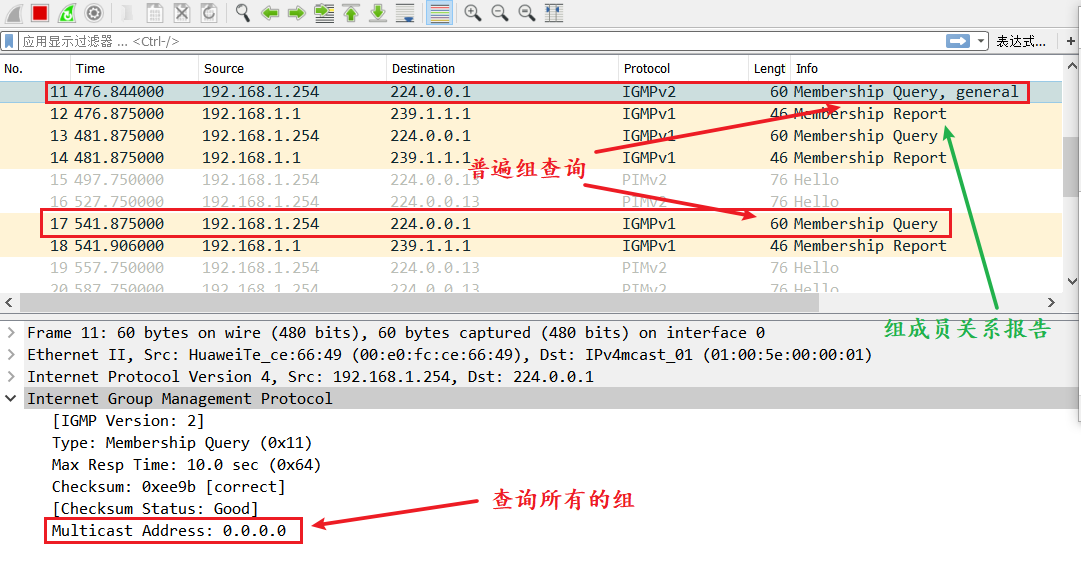Jump to first packet with up arrow
The width and height of the screenshot is (1081, 580).
tap(351, 12)
